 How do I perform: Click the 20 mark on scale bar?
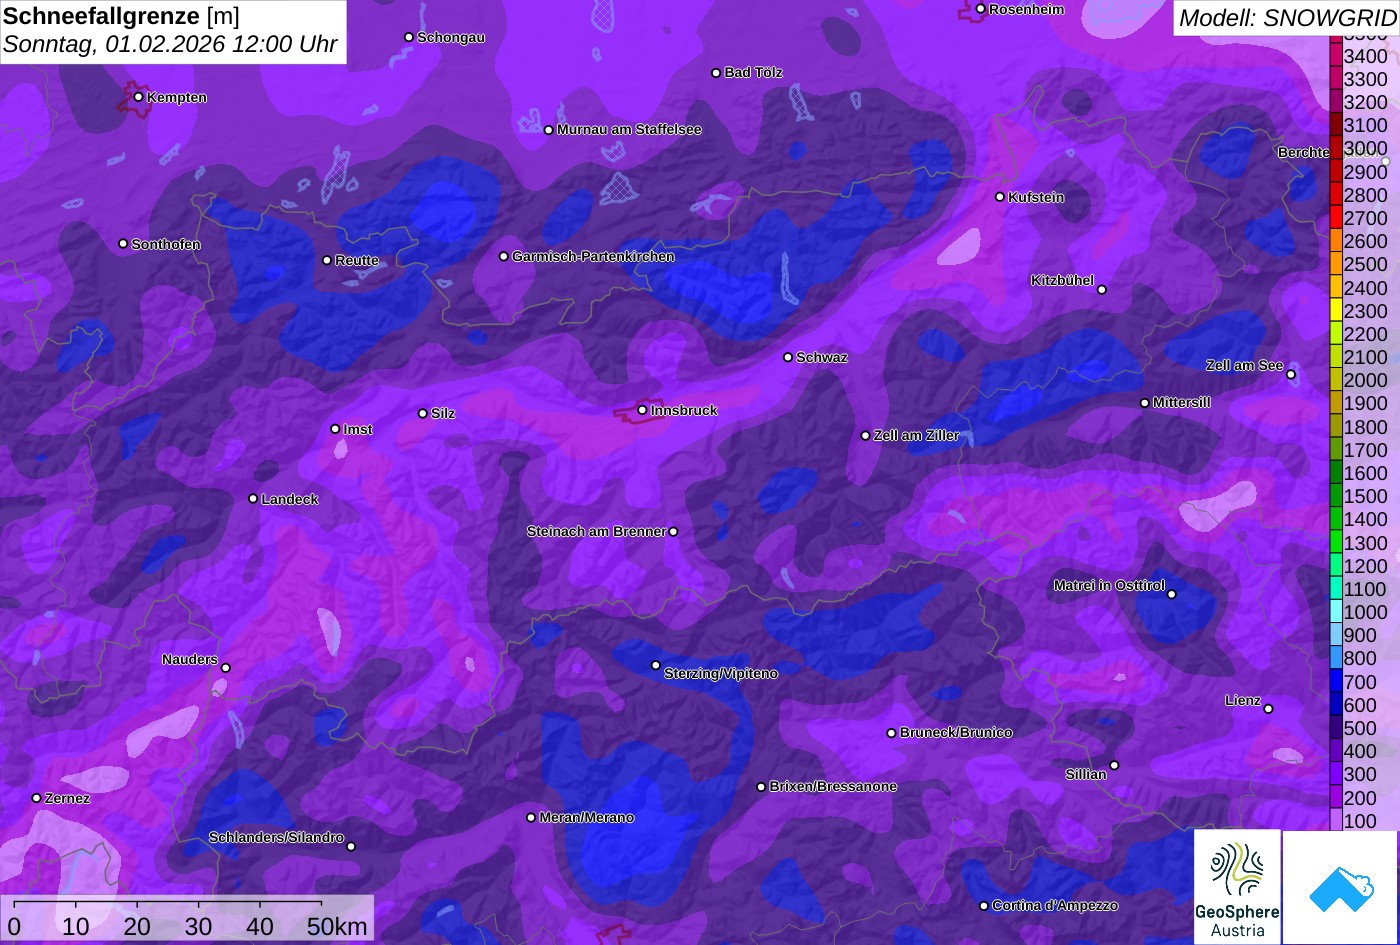[137, 927]
